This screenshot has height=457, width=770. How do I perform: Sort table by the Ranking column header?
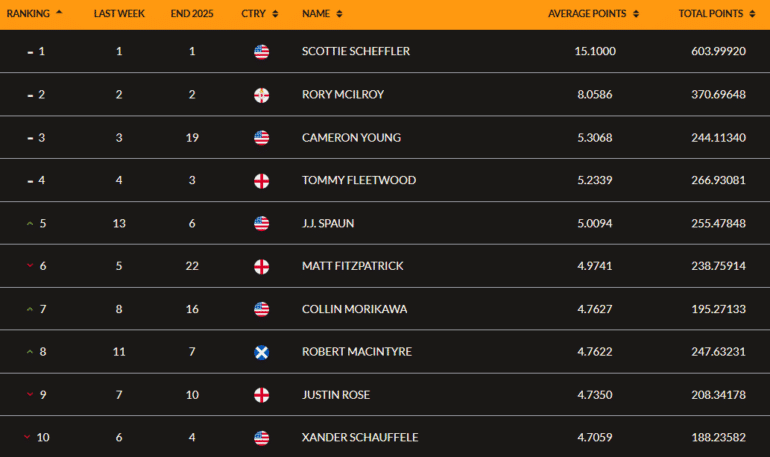click(x=34, y=14)
